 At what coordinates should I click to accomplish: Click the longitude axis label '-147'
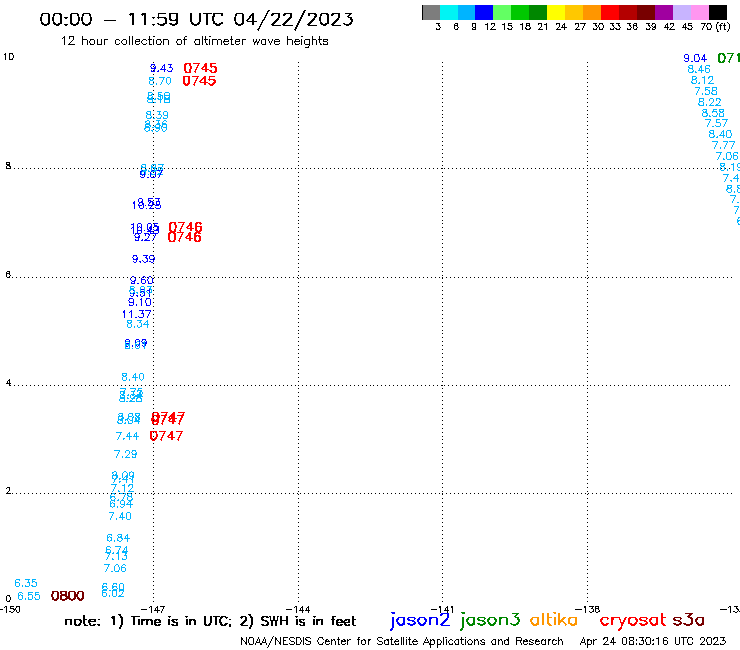tap(153, 609)
